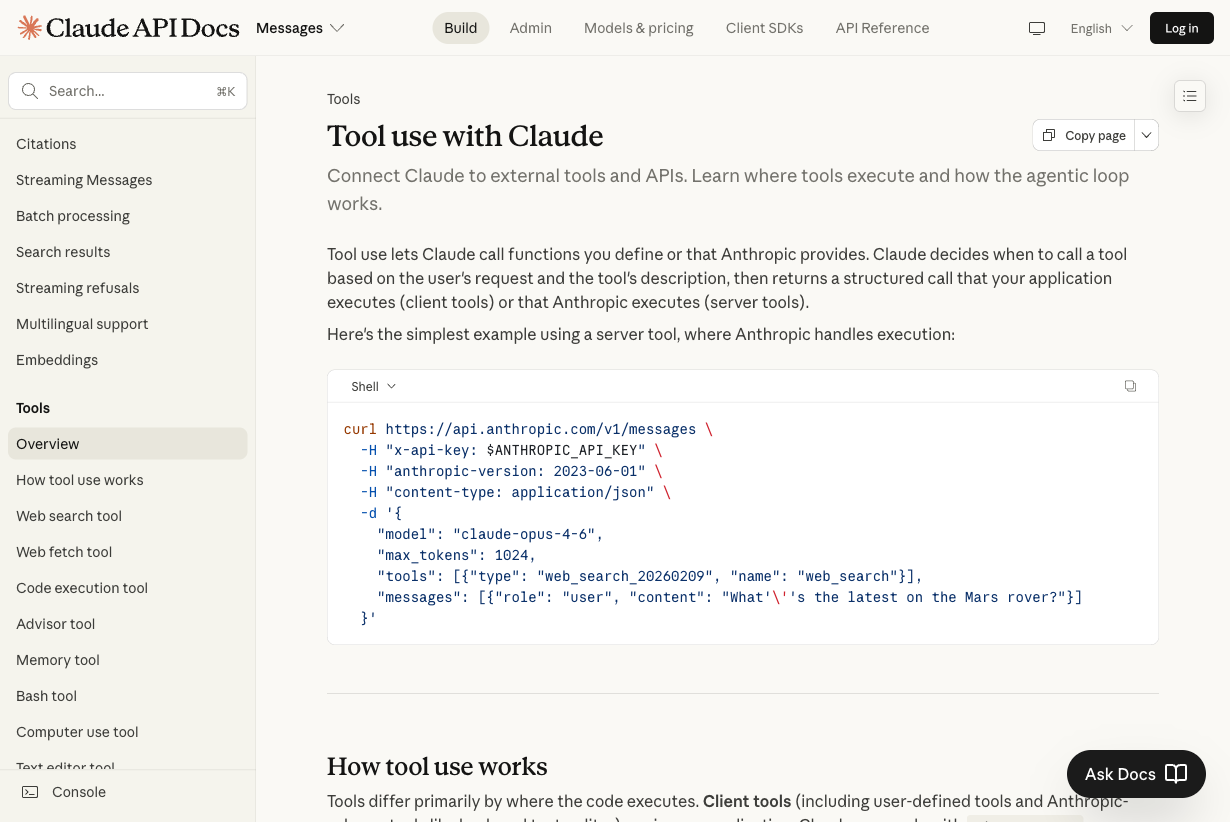Image resolution: width=1230 pixels, height=822 pixels.
Task: Open the Console link in sidebar
Action: tap(79, 792)
